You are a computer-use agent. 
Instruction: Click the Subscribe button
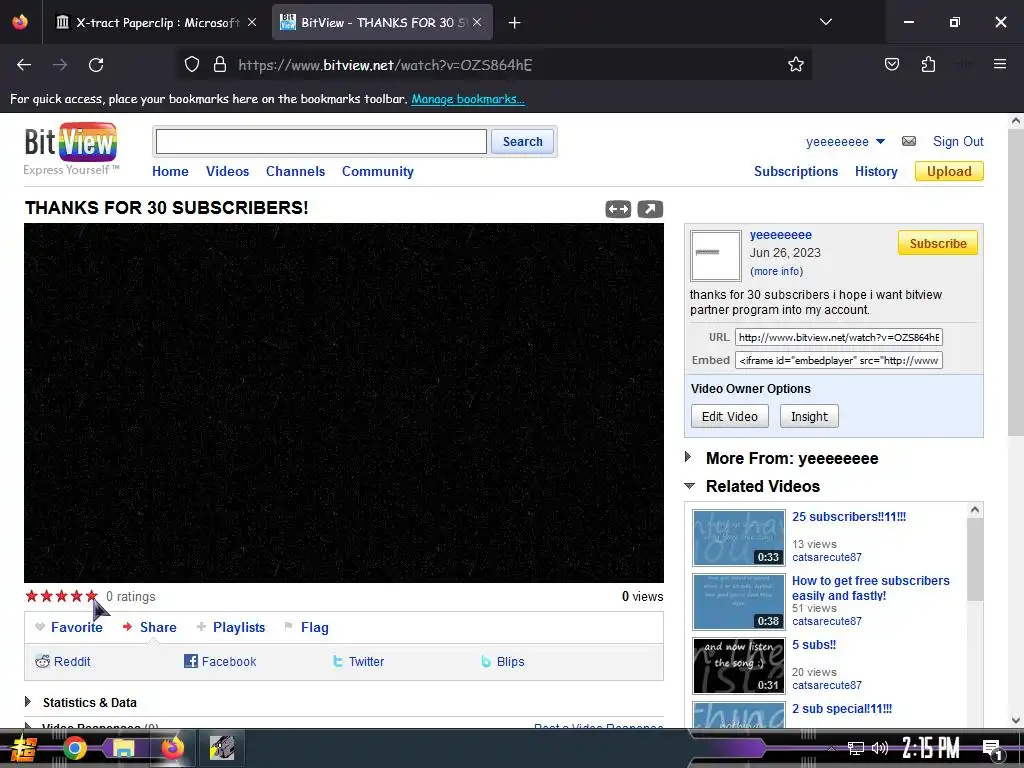click(x=938, y=243)
